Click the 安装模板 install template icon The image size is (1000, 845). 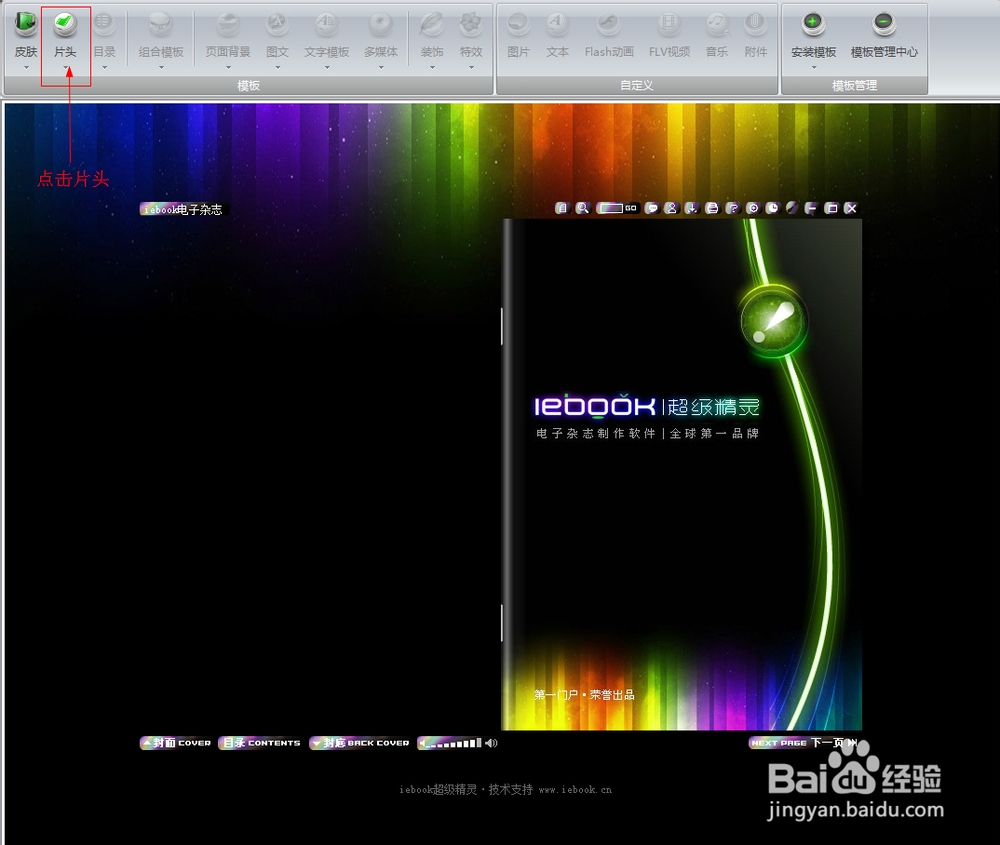(813, 24)
